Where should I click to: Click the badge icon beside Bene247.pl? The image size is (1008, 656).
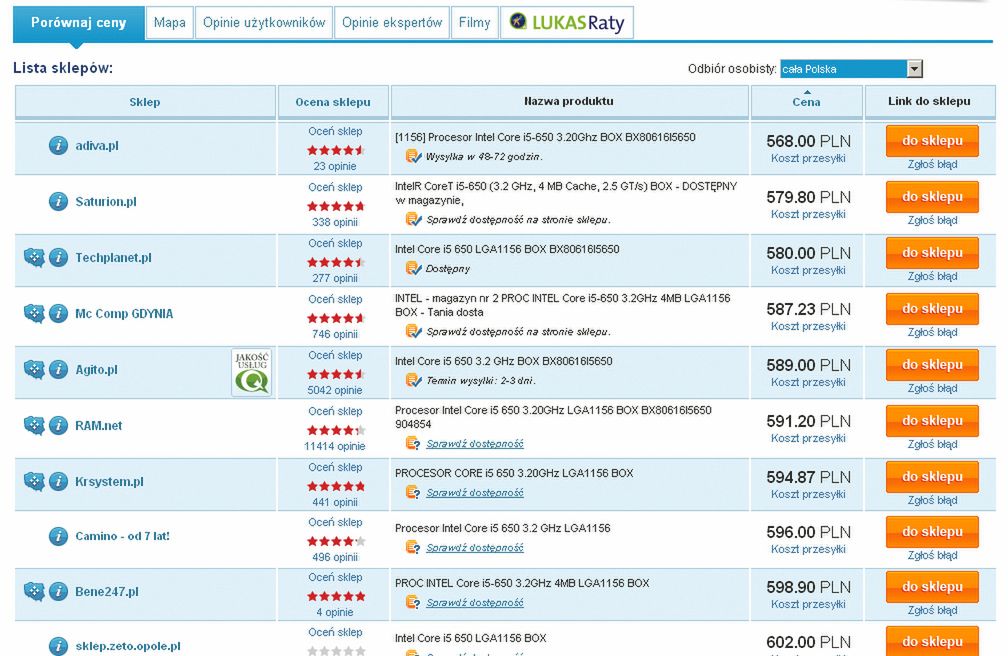point(34,591)
